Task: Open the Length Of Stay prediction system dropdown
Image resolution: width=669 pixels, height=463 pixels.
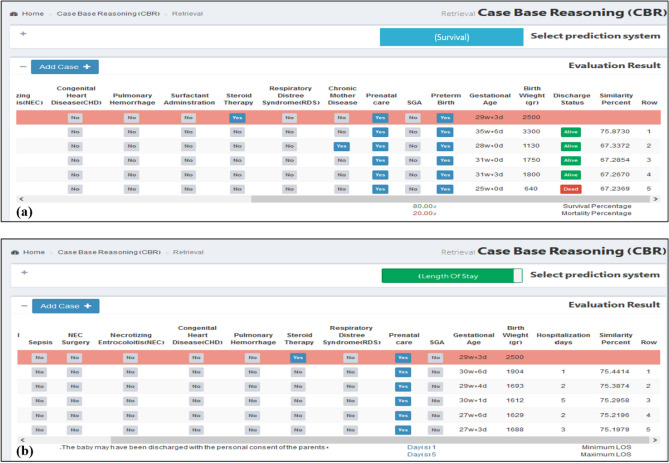Action: pyautogui.click(x=451, y=276)
